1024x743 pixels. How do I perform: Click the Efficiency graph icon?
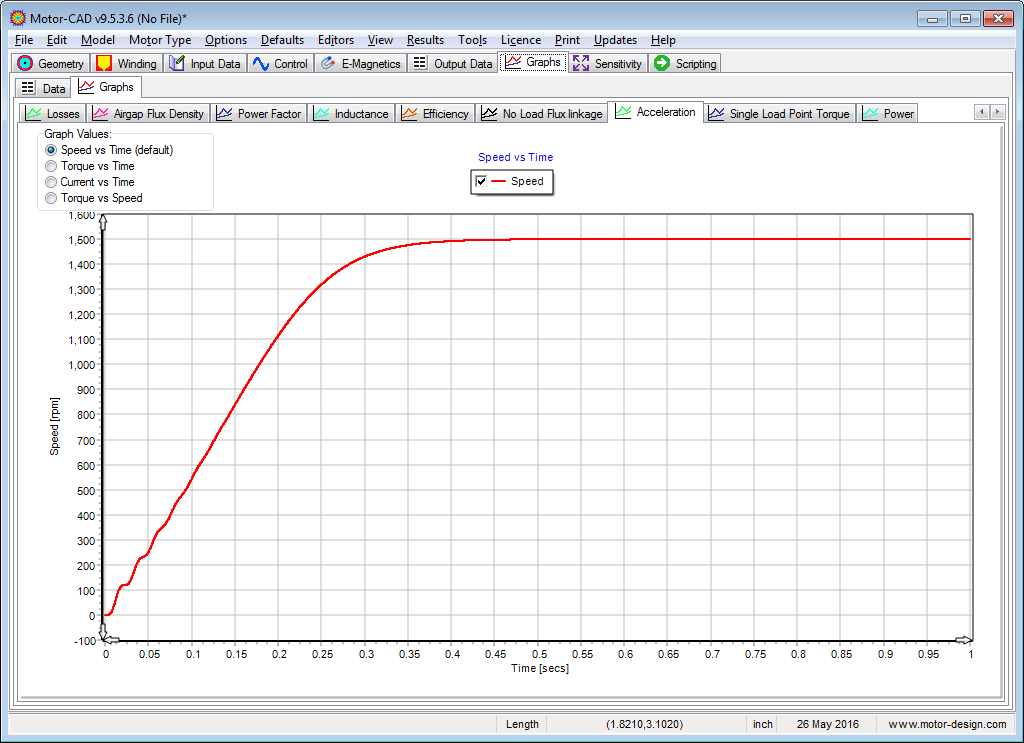pyautogui.click(x=409, y=114)
